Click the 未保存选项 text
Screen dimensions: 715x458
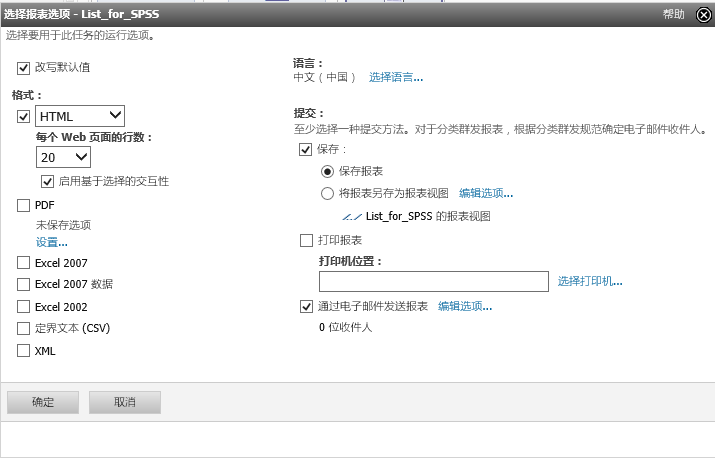[64, 225]
